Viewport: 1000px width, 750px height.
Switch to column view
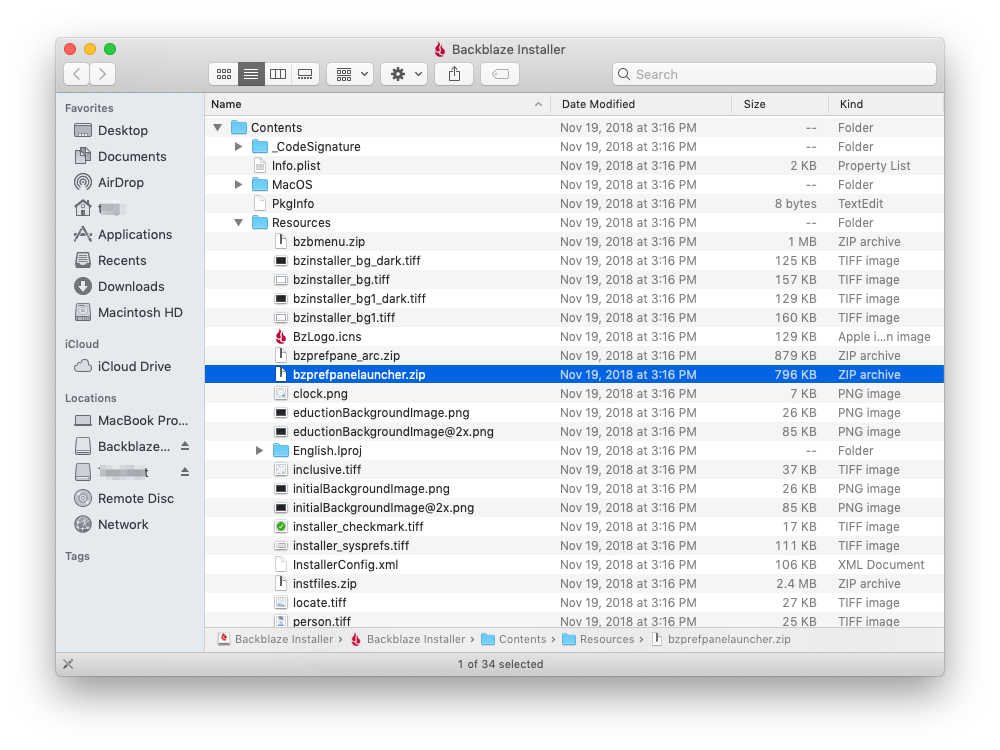[278, 74]
